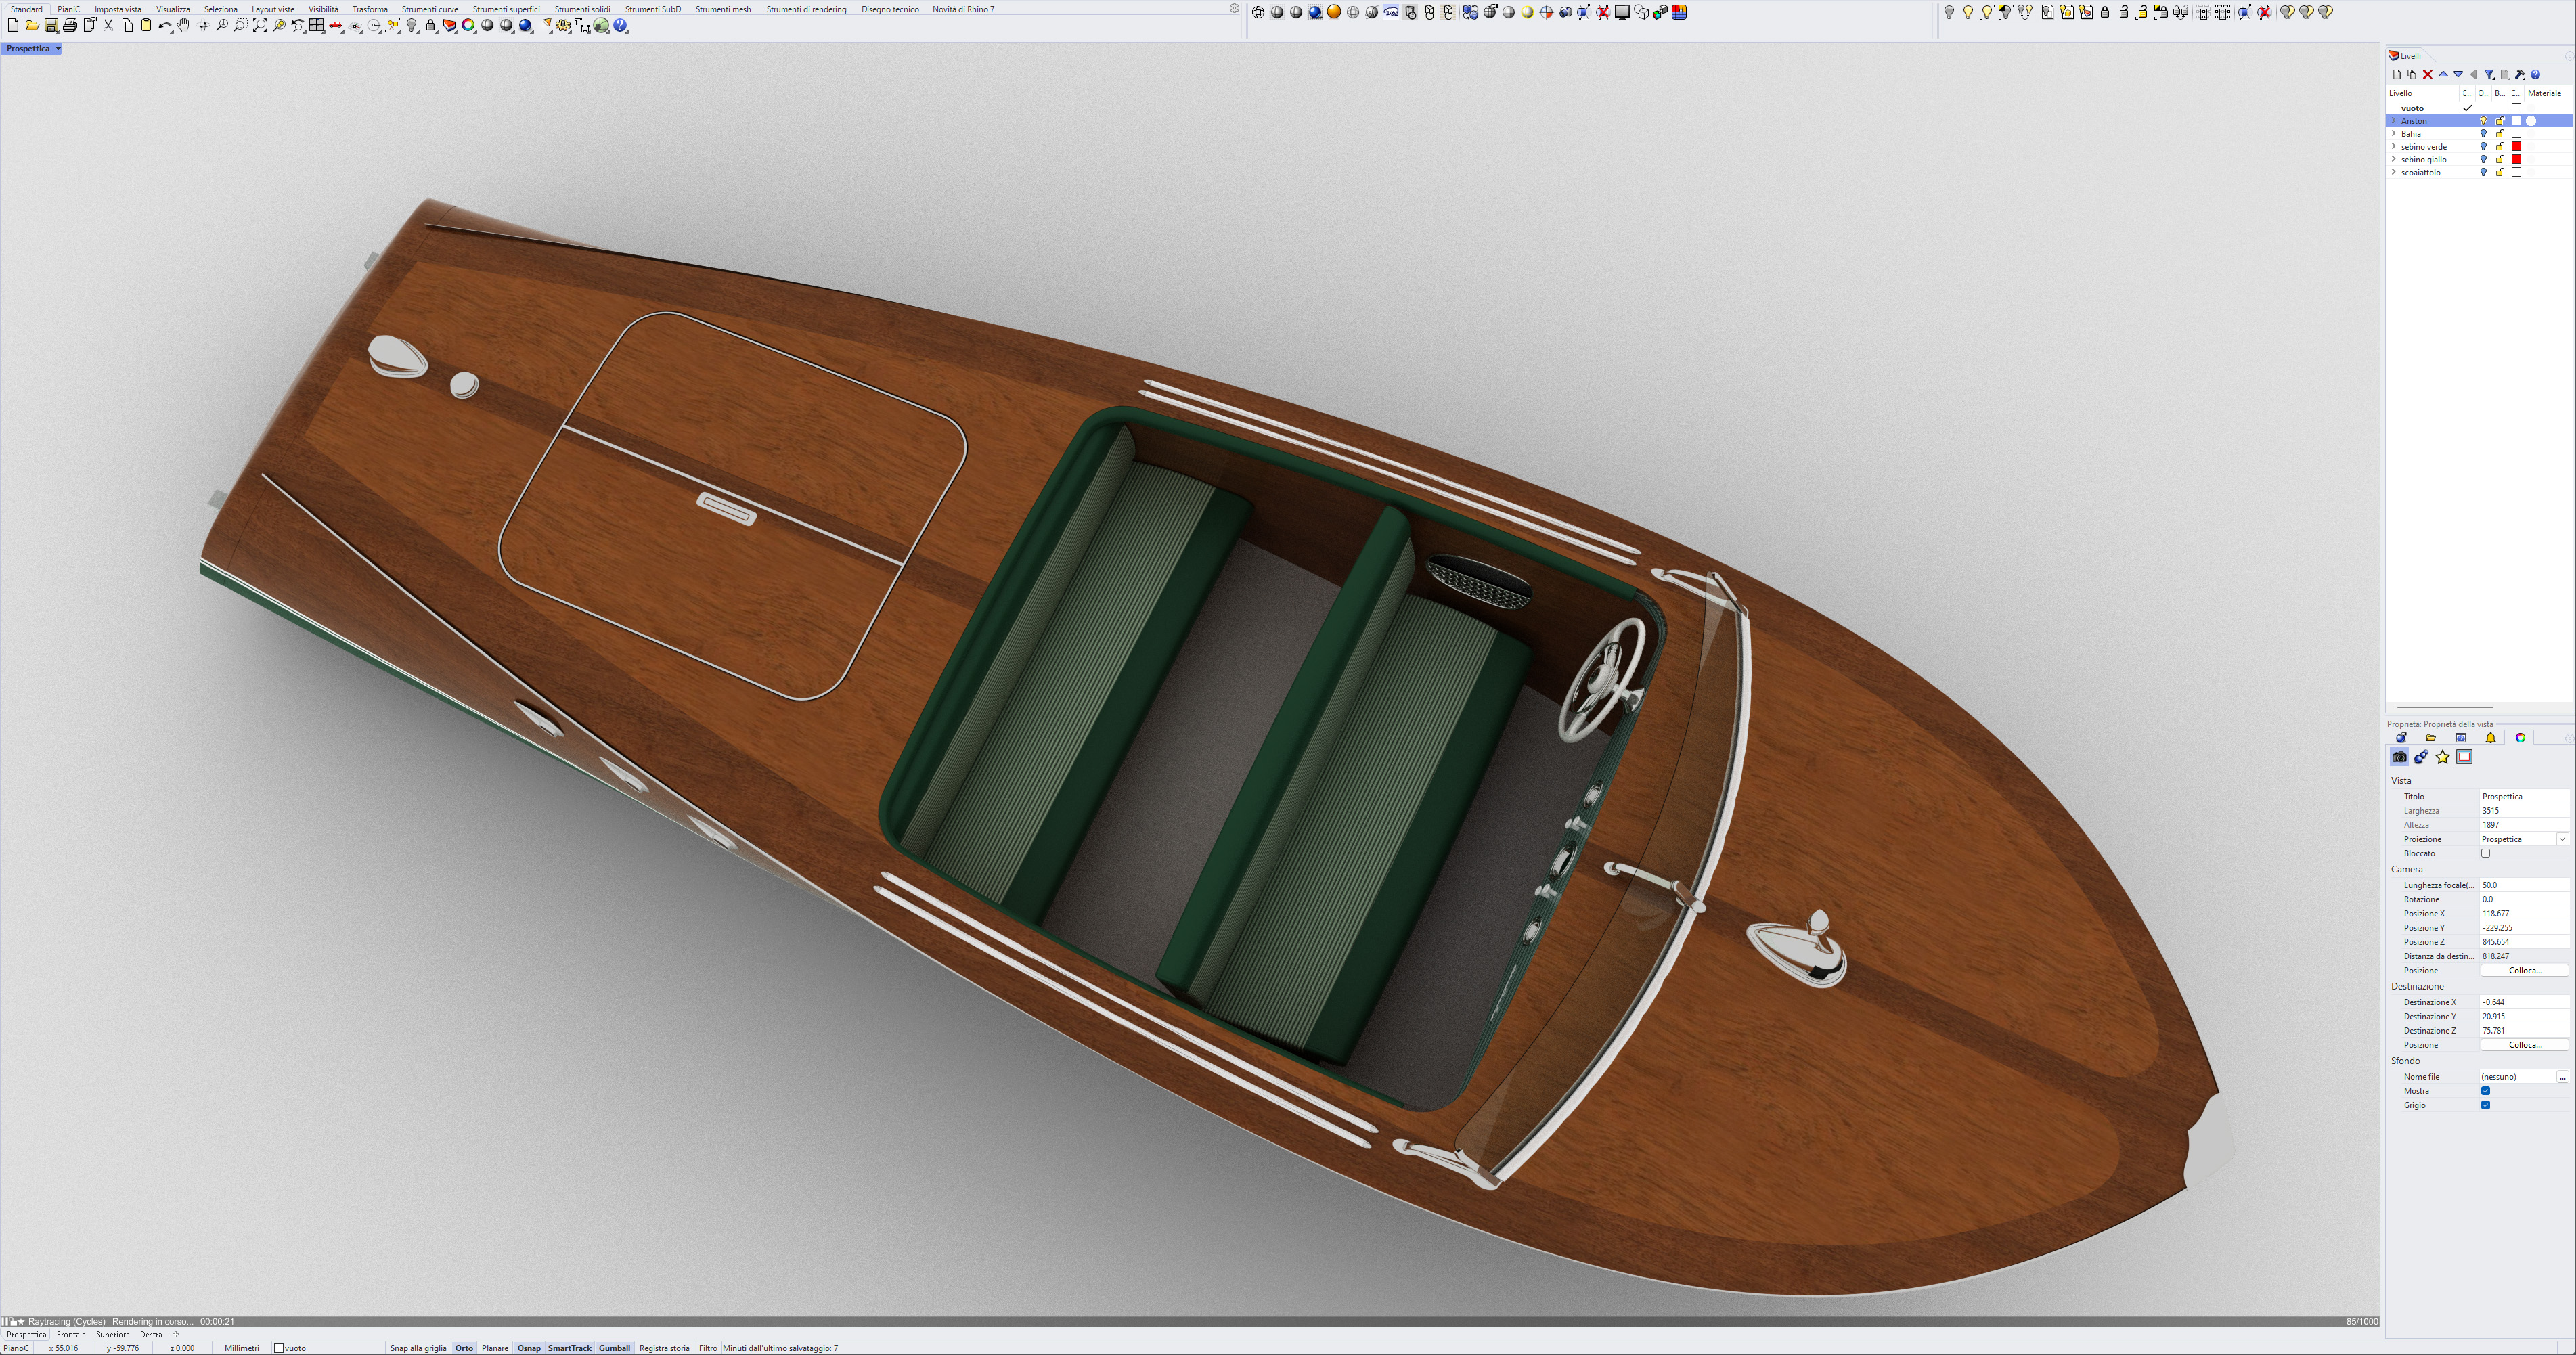Switch to the Superiore viewport tab
This screenshot has width=2576, height=1355.
113,1334
